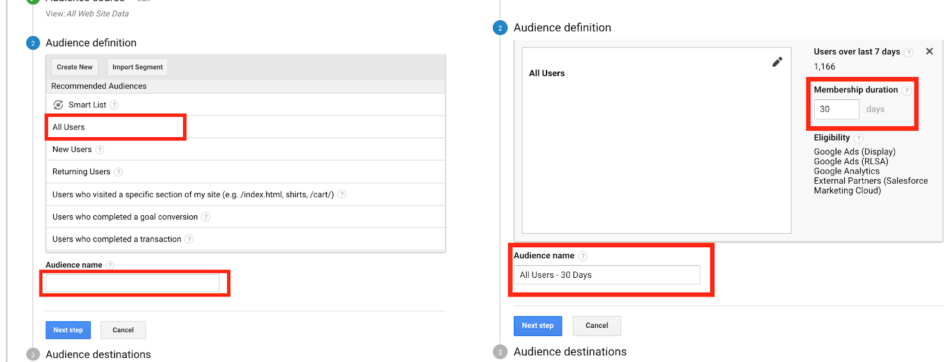Choose Users who completed a goal conversion

coord(246,217)
